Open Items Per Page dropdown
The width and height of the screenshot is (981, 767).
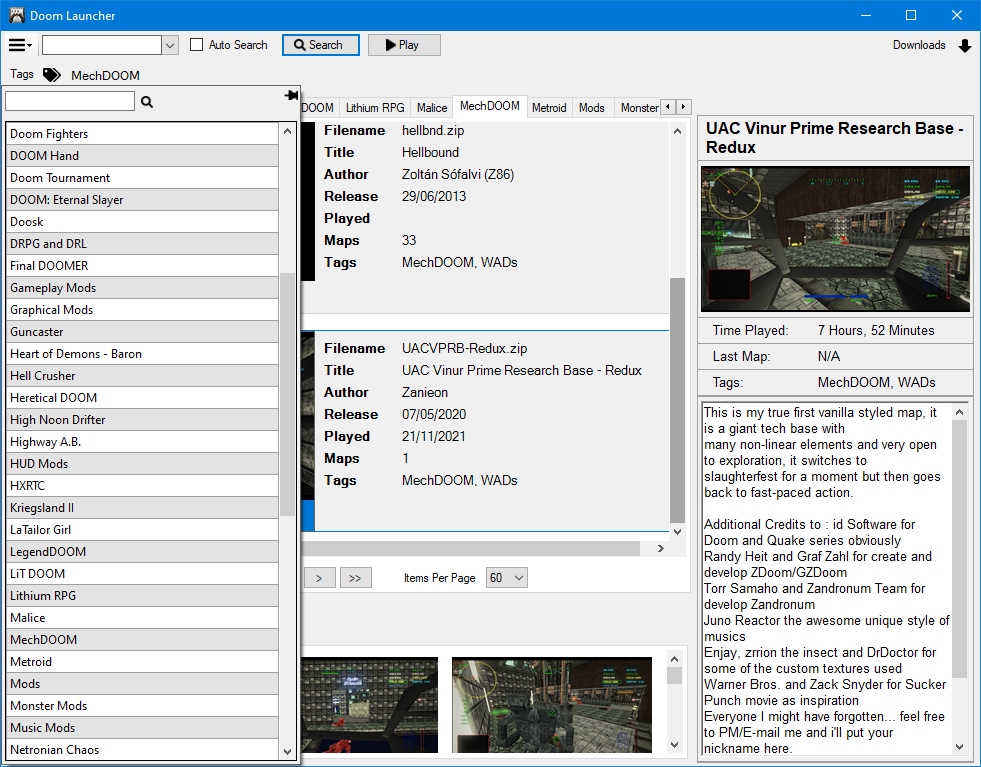(506, 578)
